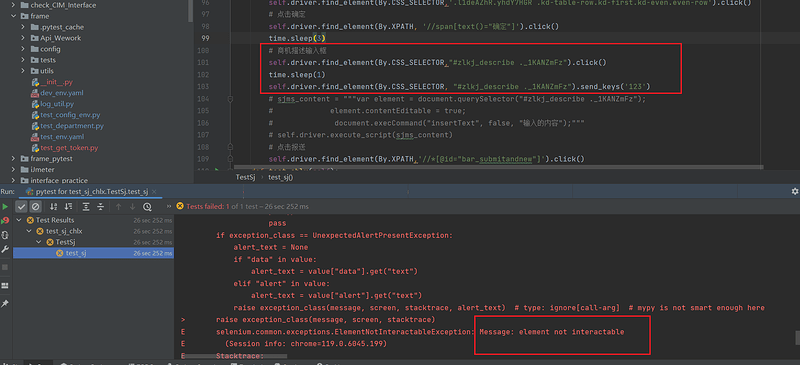Expand frame_pytest folder
800x365 pixels.
13,159
